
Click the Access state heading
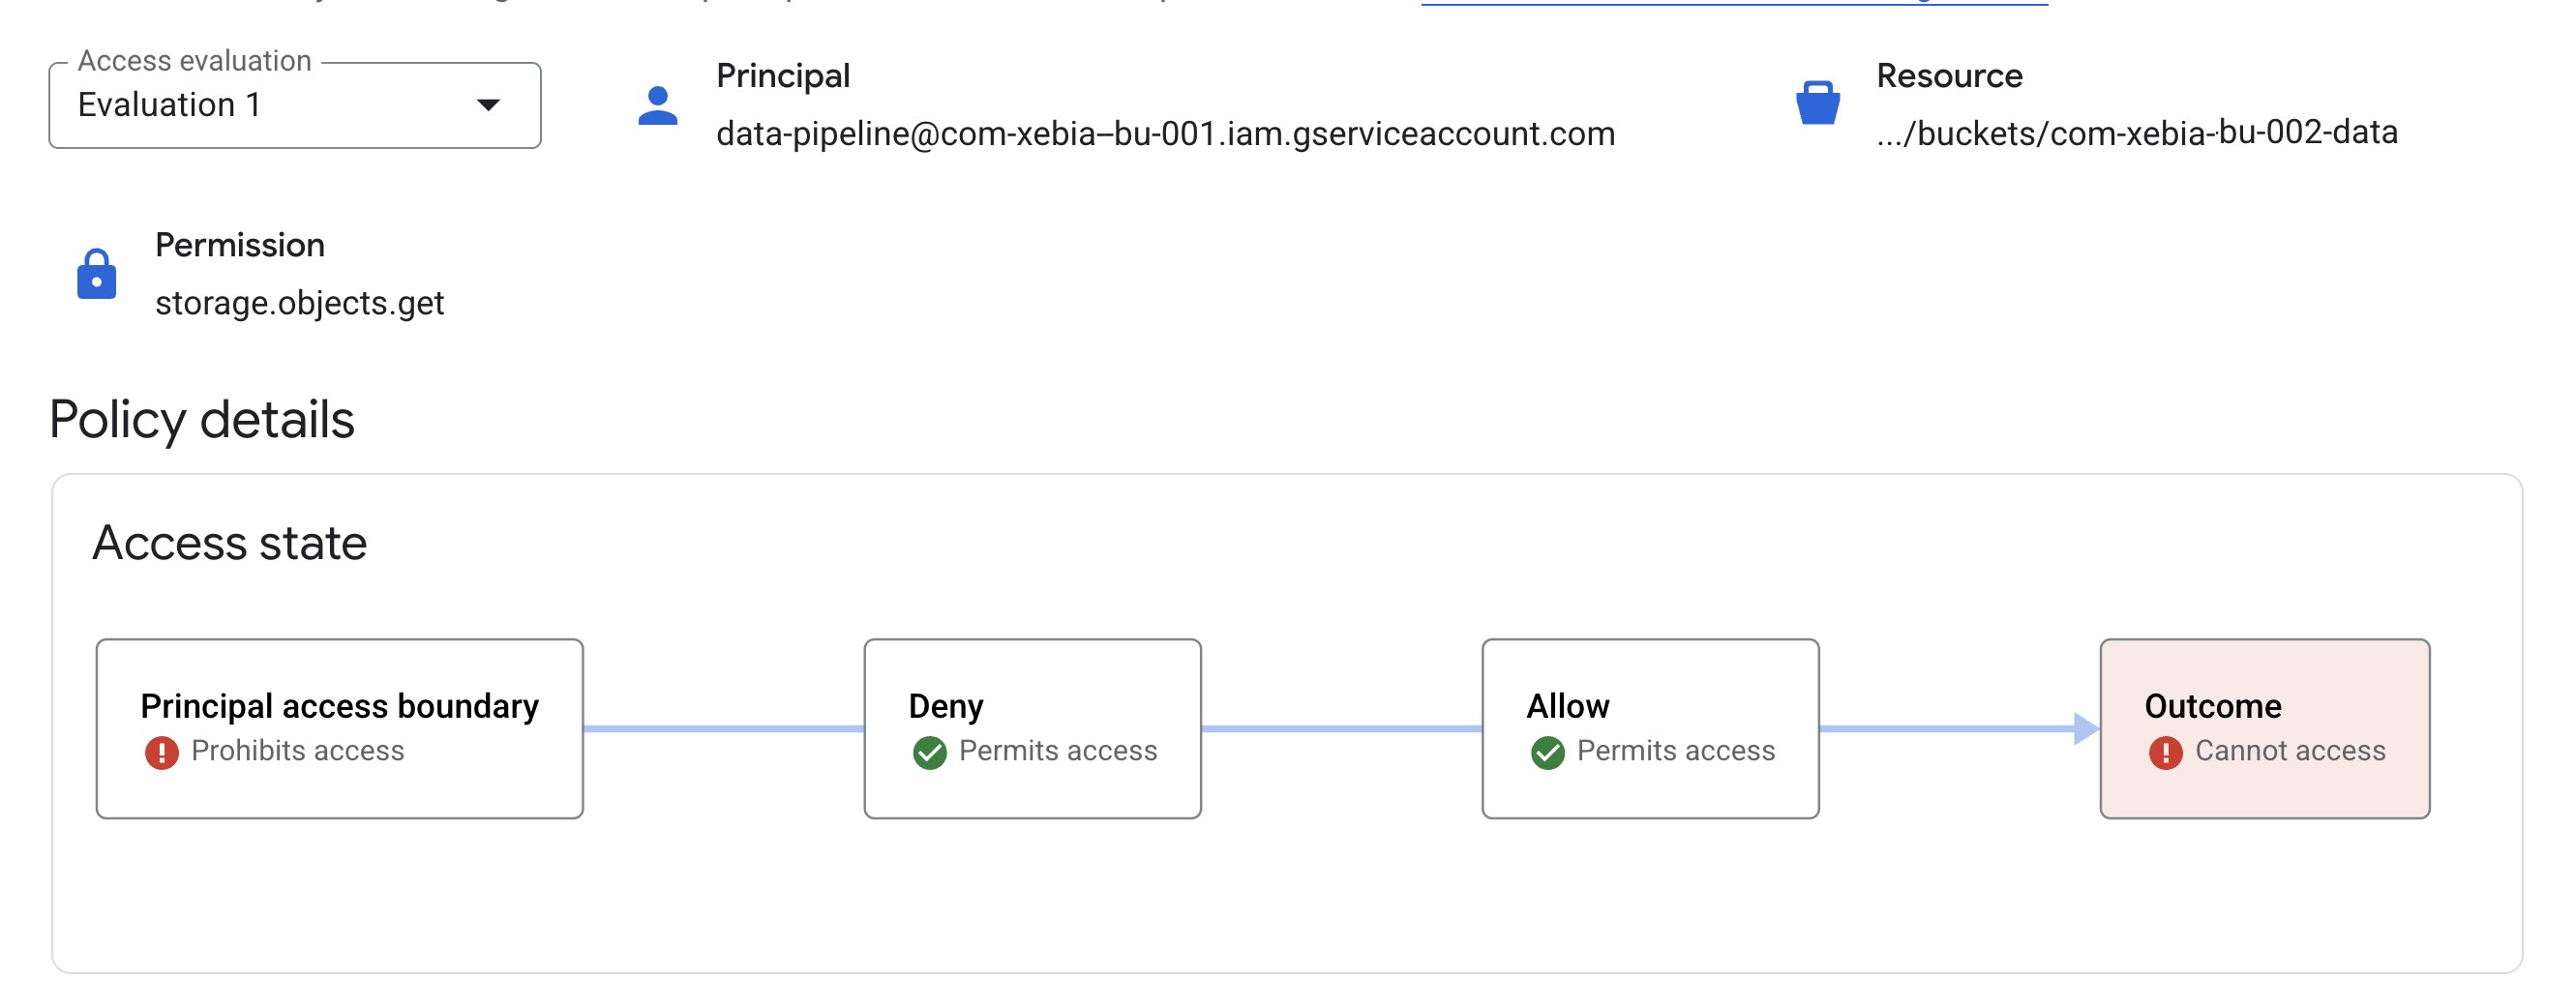tap(230, 543)
